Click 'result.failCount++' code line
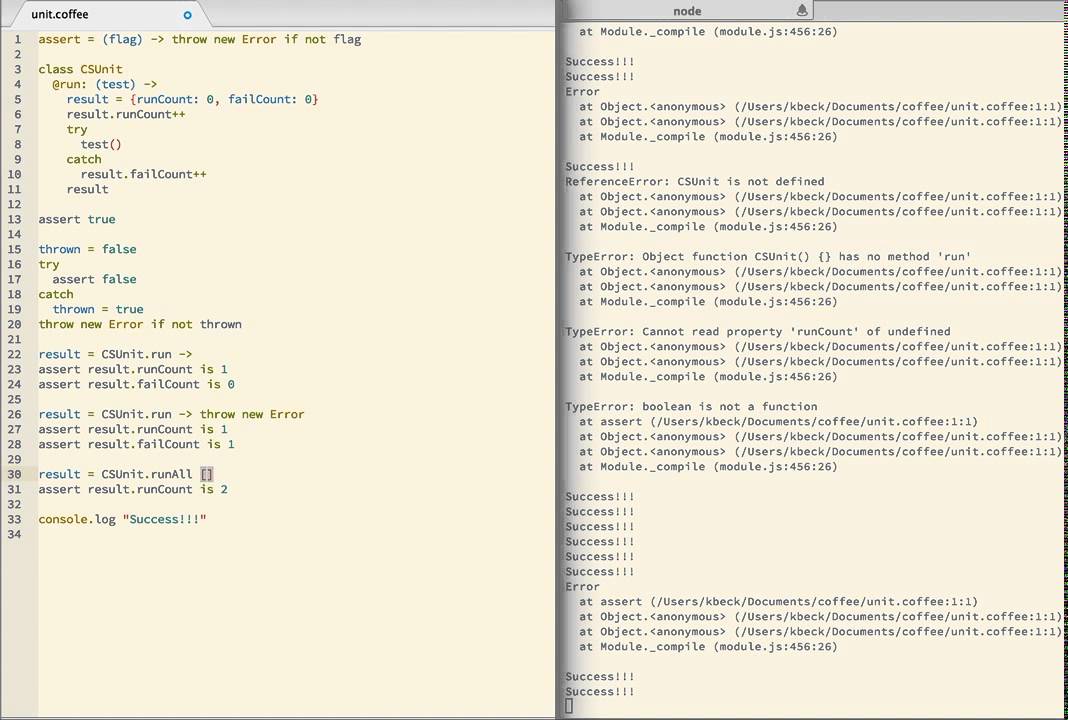Viewport: 1068px width, 720px height. tap(143, 174)
